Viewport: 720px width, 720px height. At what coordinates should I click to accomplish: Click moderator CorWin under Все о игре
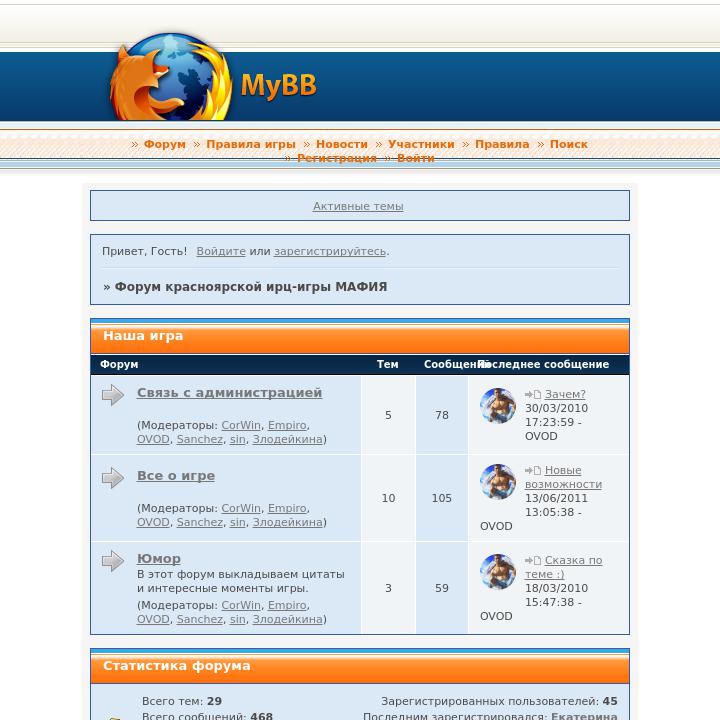[x=241, y=508]
